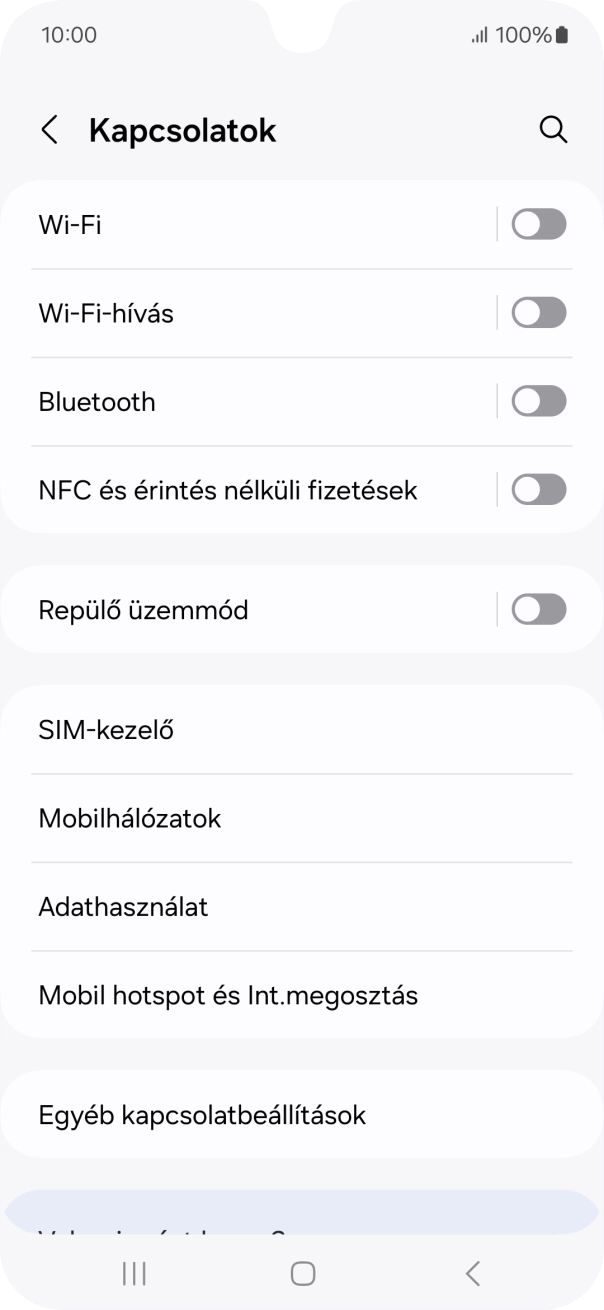This screenshot has width=604, height=1310.
Task: Toggle Wi-Fi-hívás on
Action: (539, 312)
